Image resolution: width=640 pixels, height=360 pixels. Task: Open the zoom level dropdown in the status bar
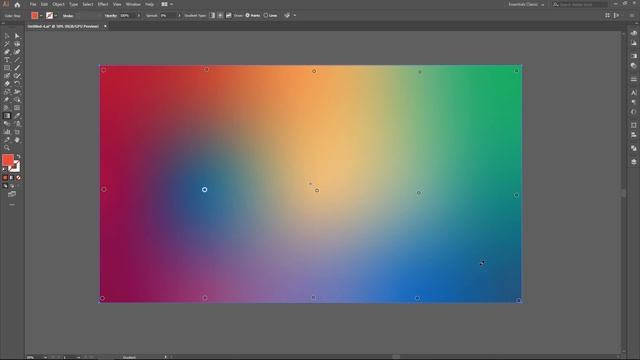click(x=45, y=357)
